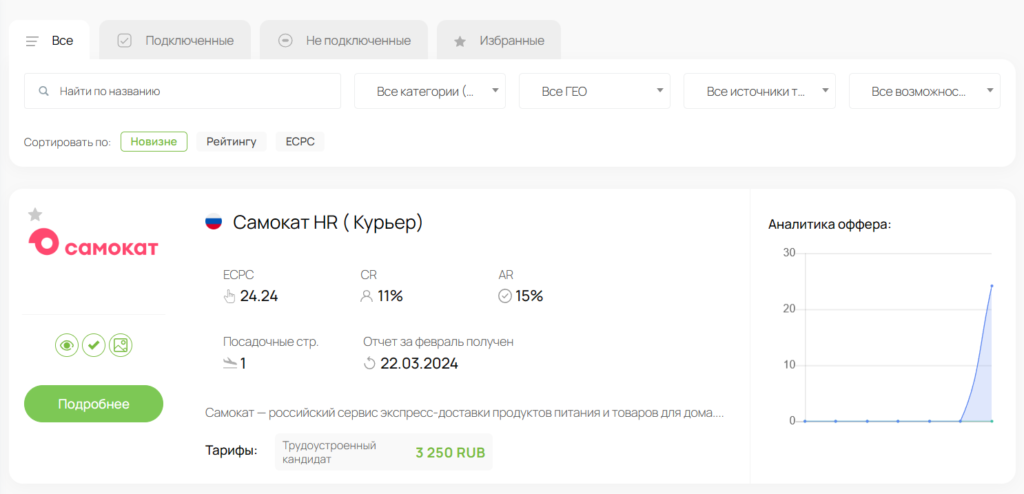Sort offers by ECPC
The image size is (1024, 494).
point(300,142)
